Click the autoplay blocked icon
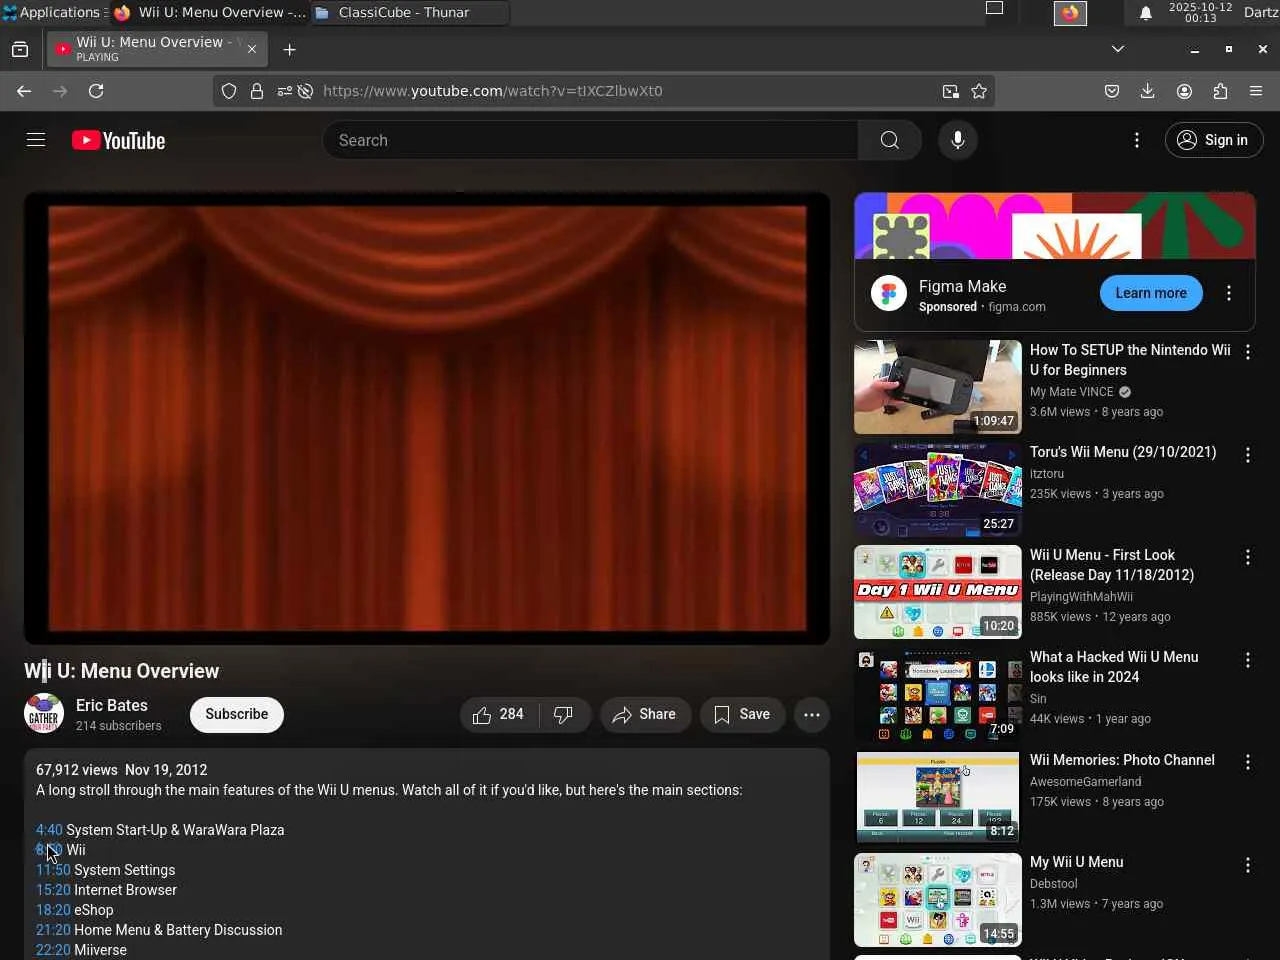1280x960 pixels. [x=305, y=91]
